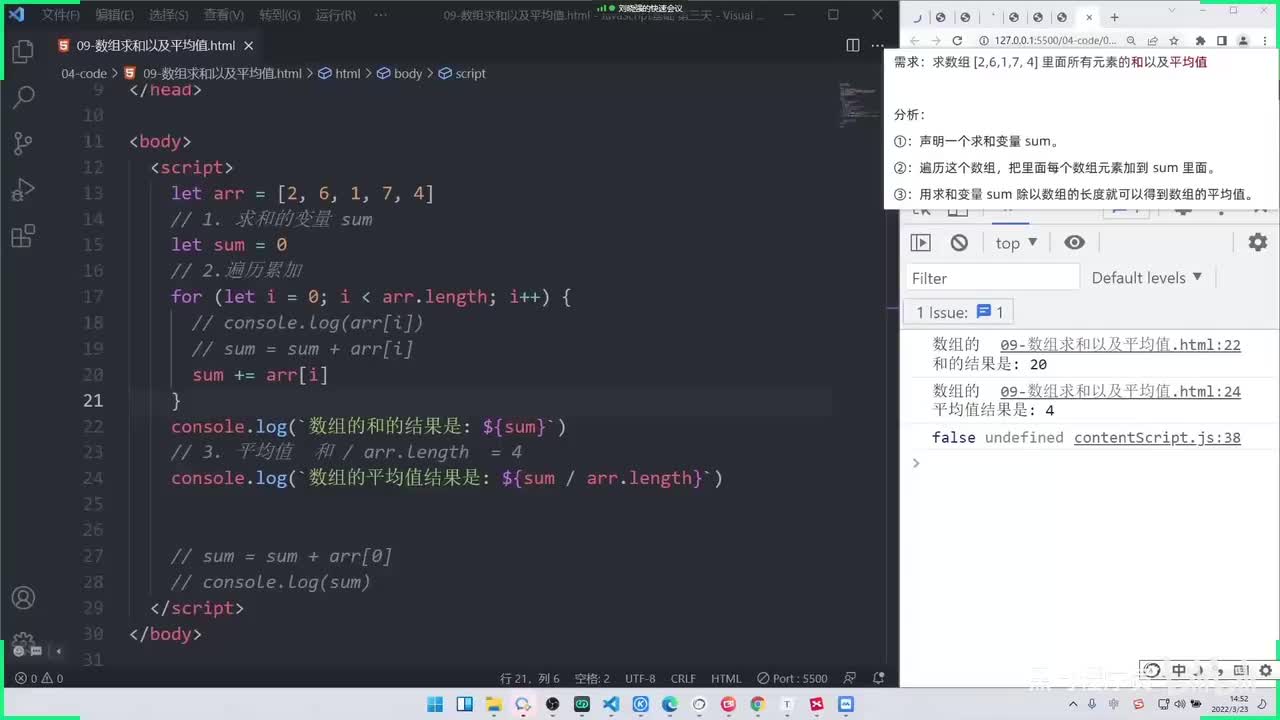Click 04-code breadcrumb

tap(84, 73)
